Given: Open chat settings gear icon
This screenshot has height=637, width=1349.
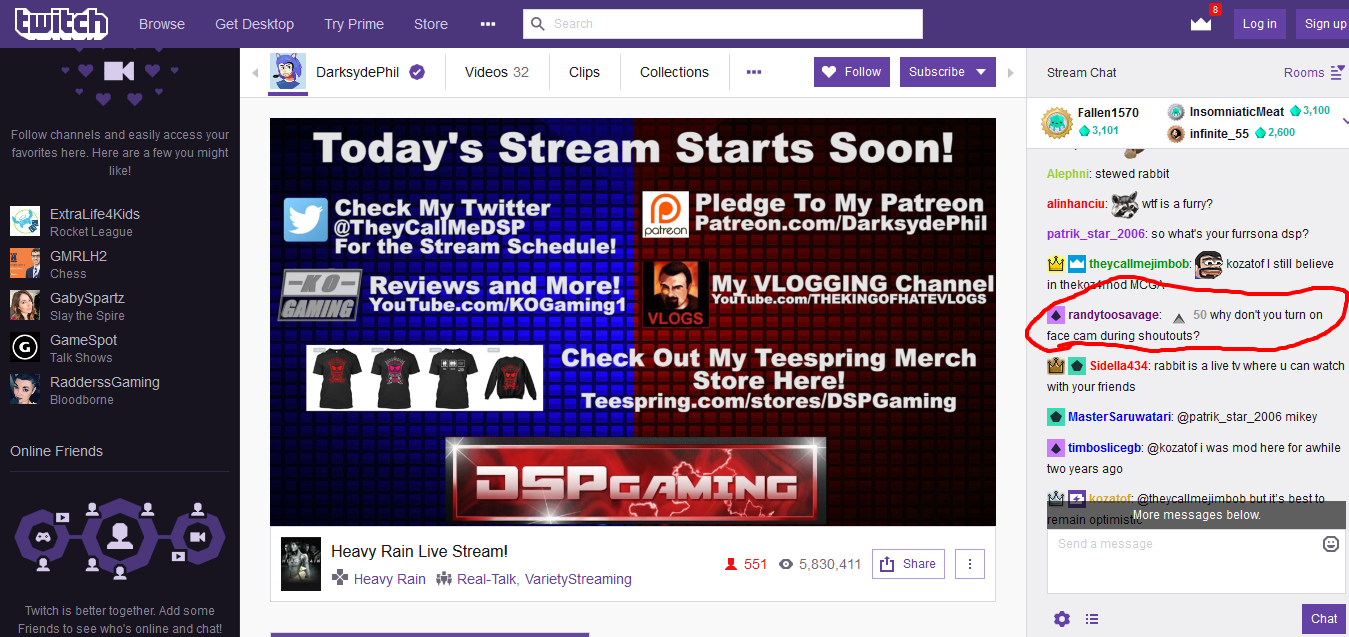Looking at the screenshot, I should point(1062,619).
